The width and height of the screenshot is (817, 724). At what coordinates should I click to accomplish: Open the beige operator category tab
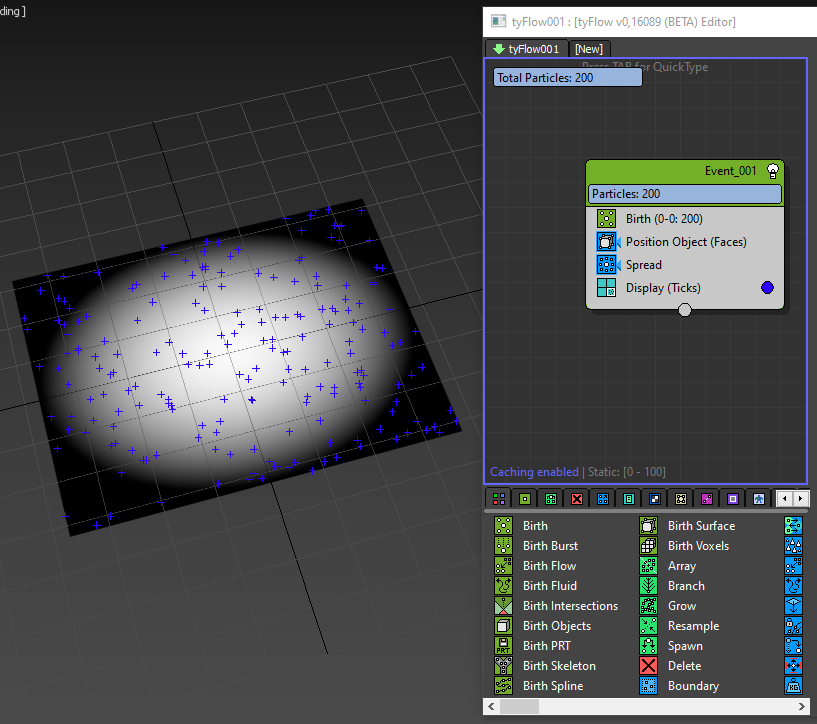[x=681, y=499]
